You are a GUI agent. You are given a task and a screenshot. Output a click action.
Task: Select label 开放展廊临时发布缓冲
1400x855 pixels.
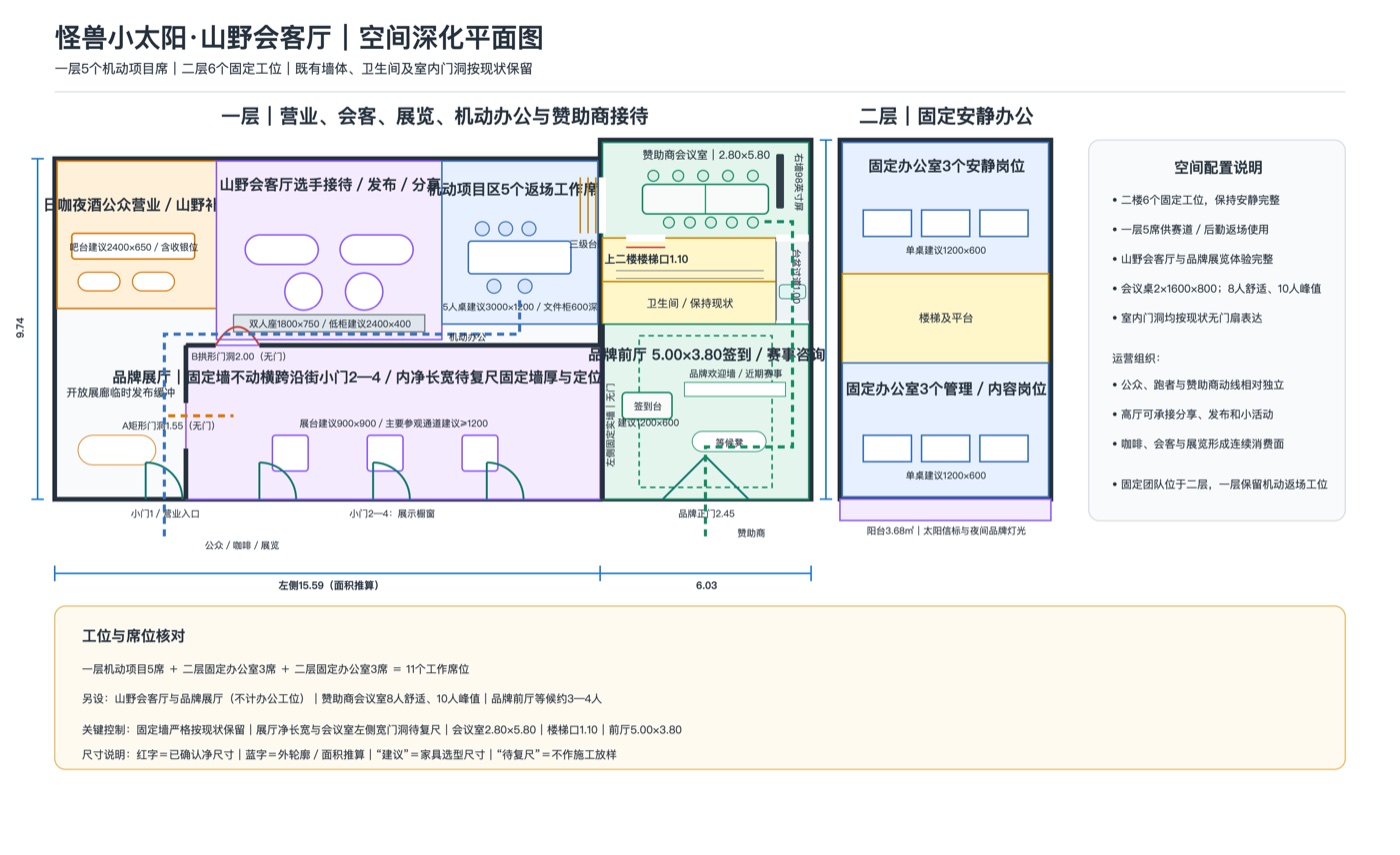point(120,393)
